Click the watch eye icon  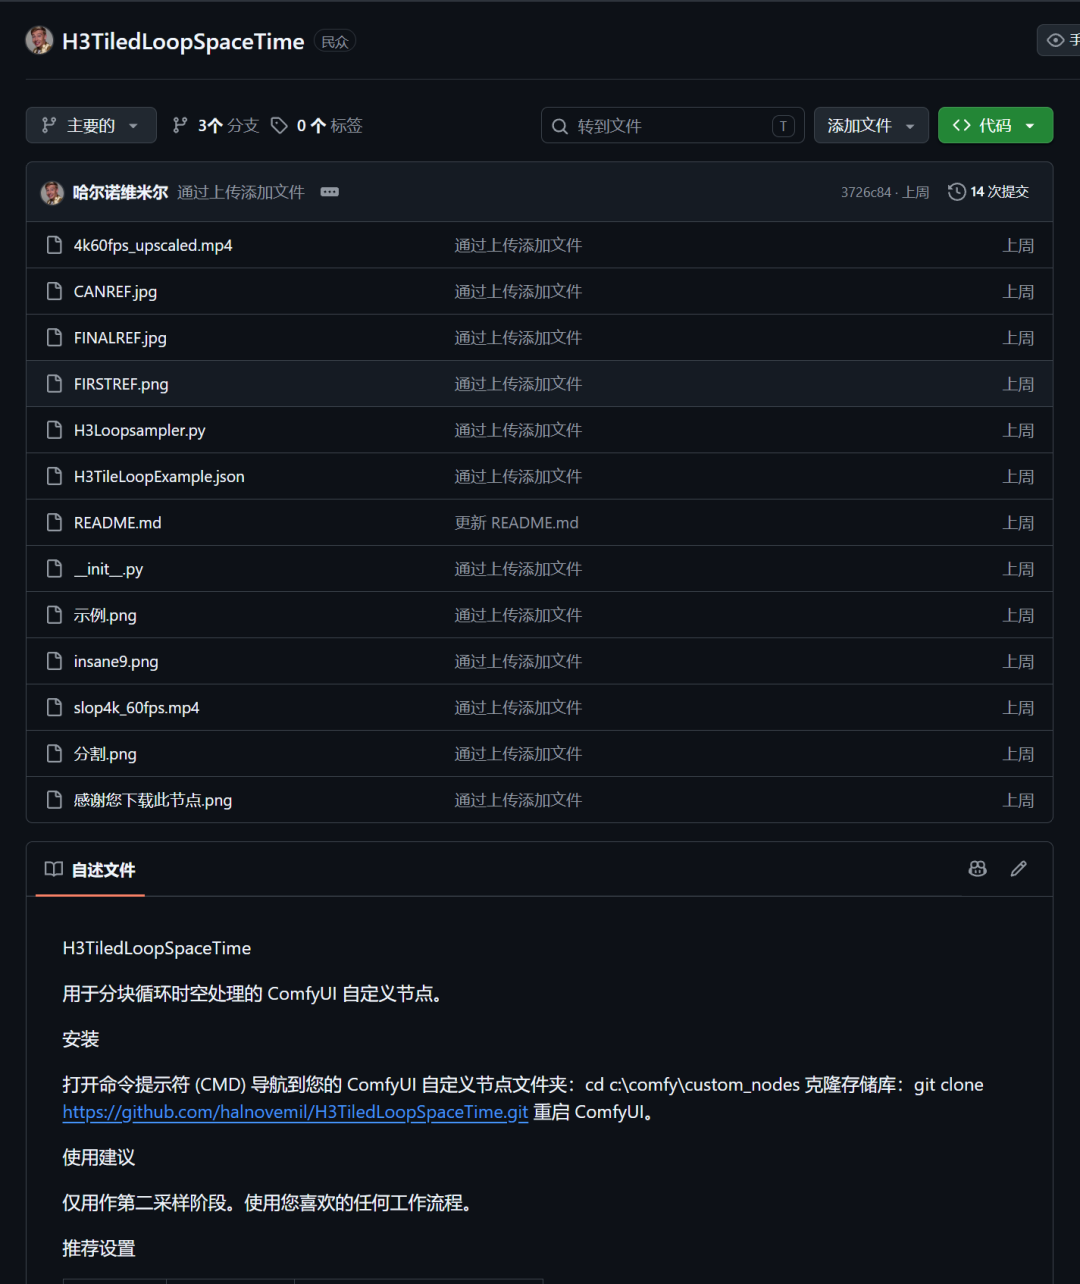tap(1055, 40)
